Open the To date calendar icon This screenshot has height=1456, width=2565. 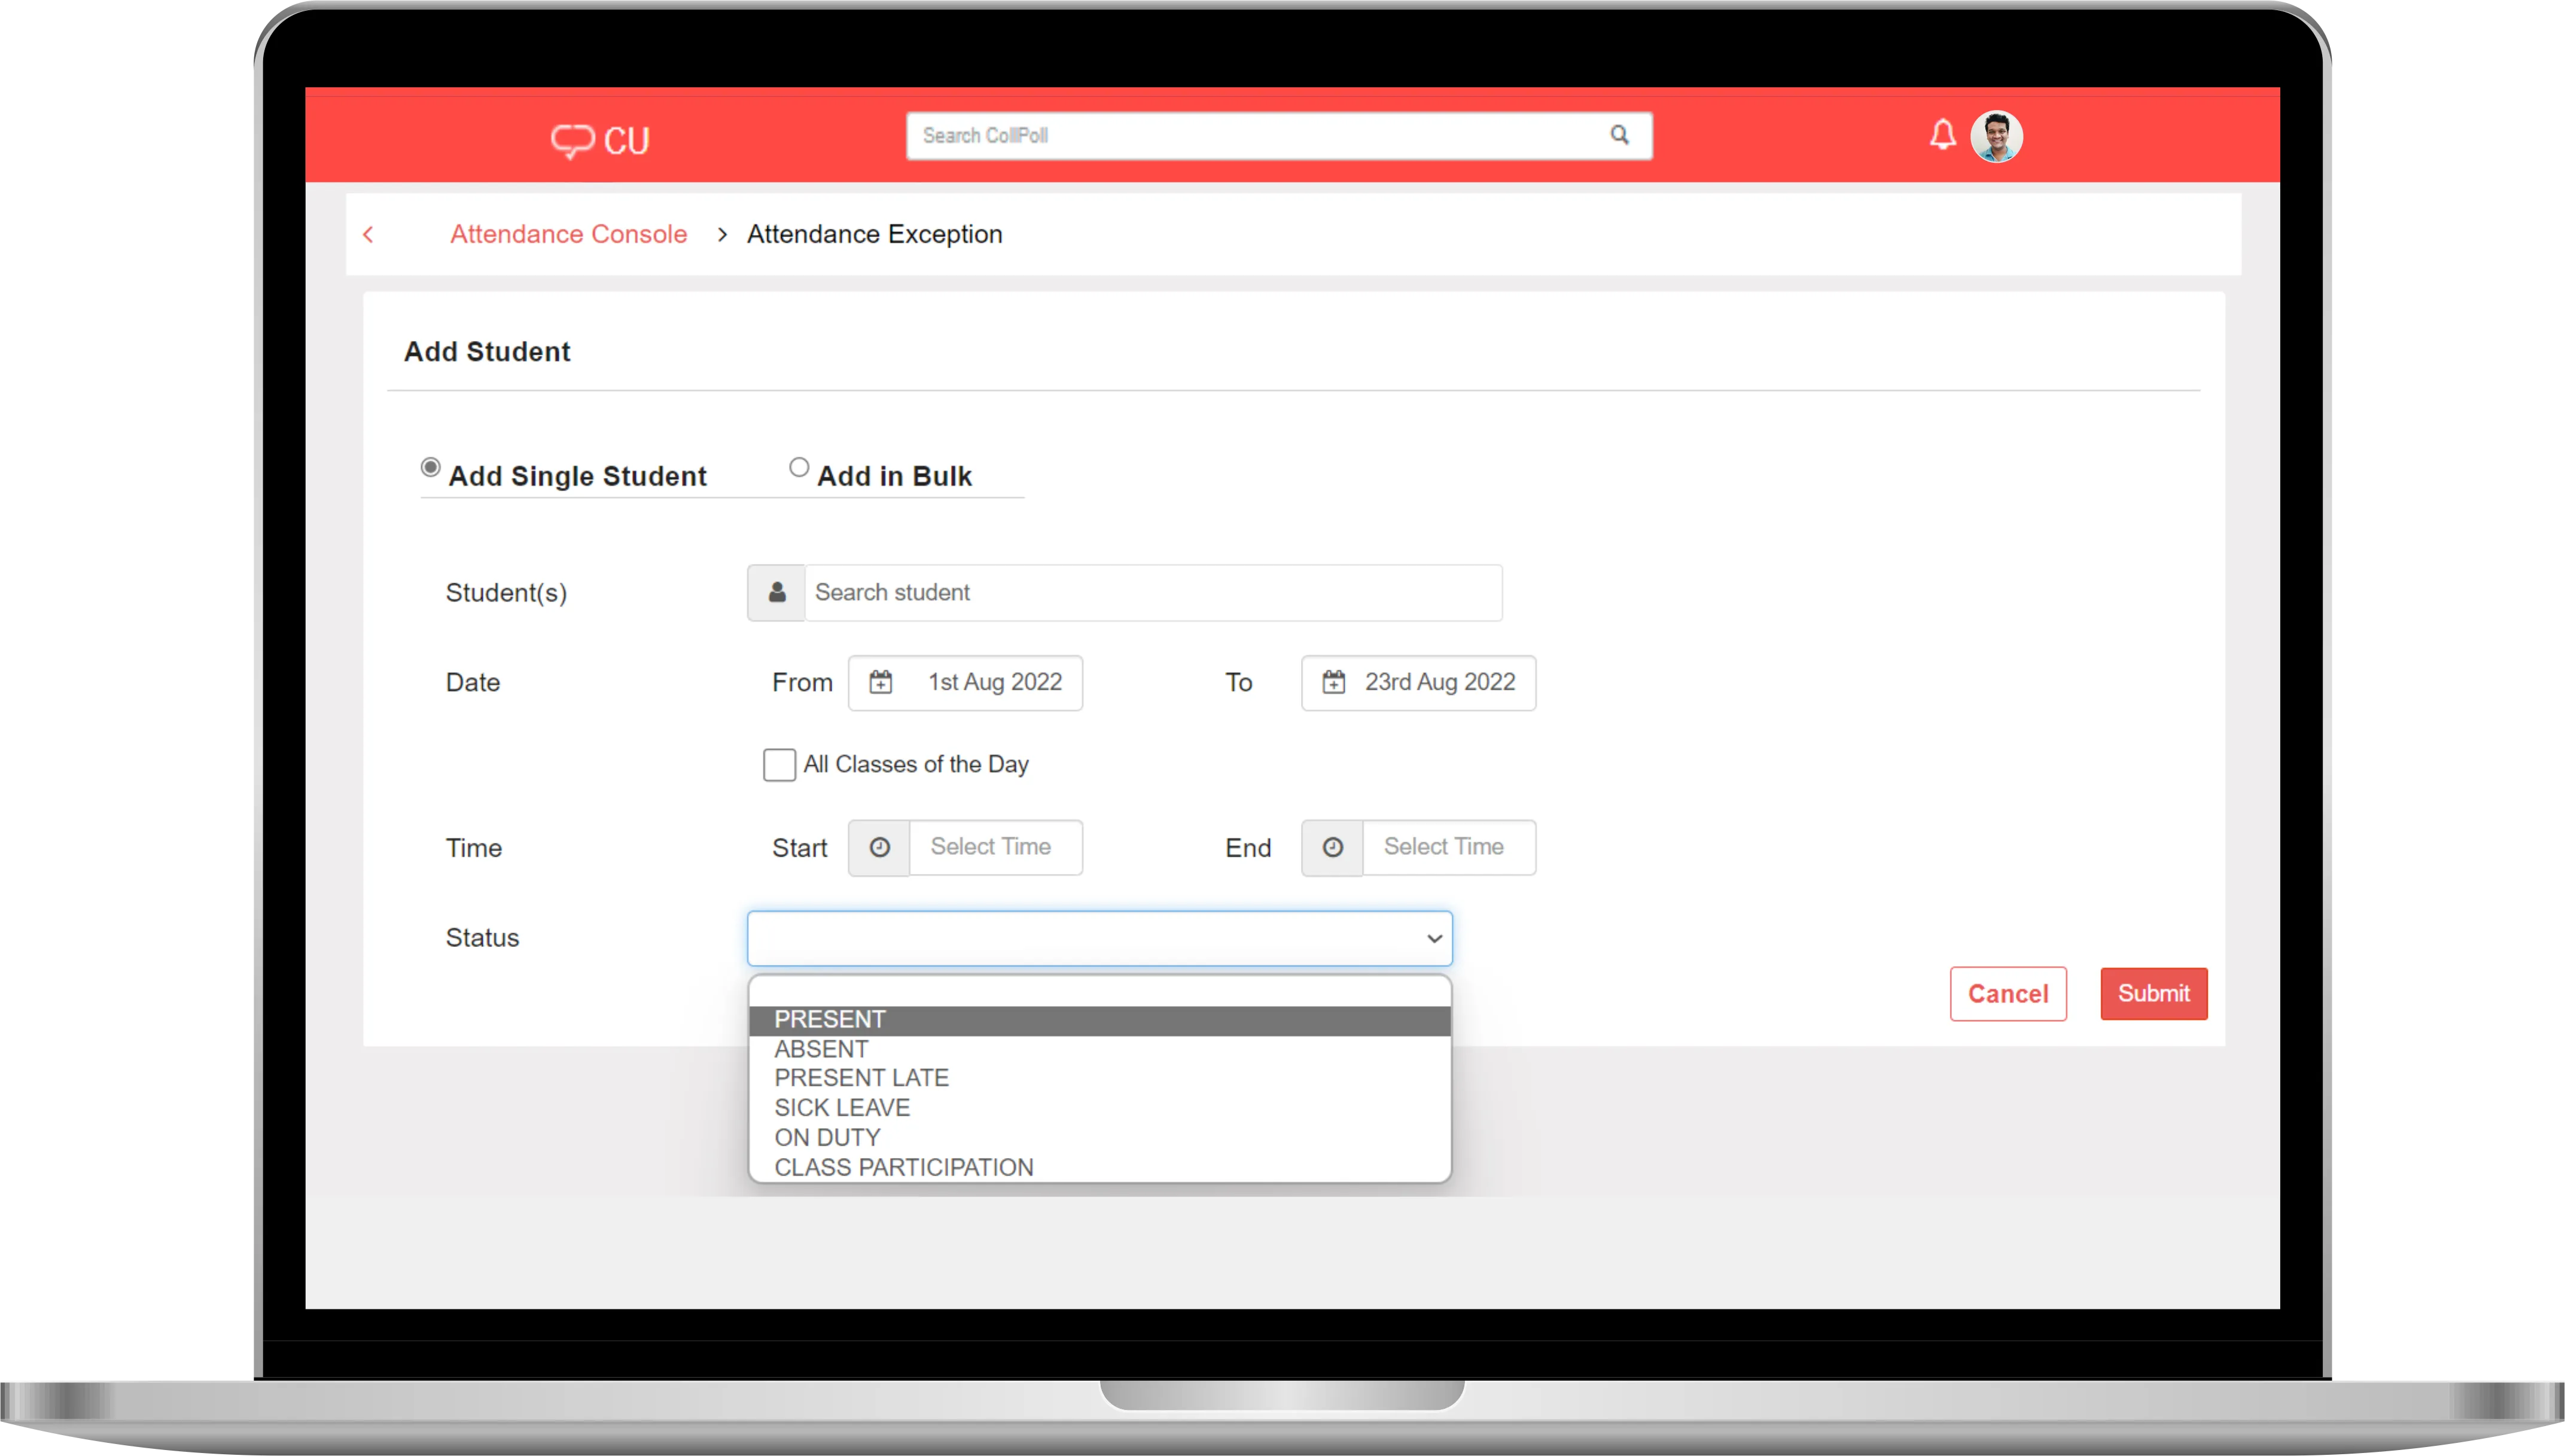point(1334,682)
